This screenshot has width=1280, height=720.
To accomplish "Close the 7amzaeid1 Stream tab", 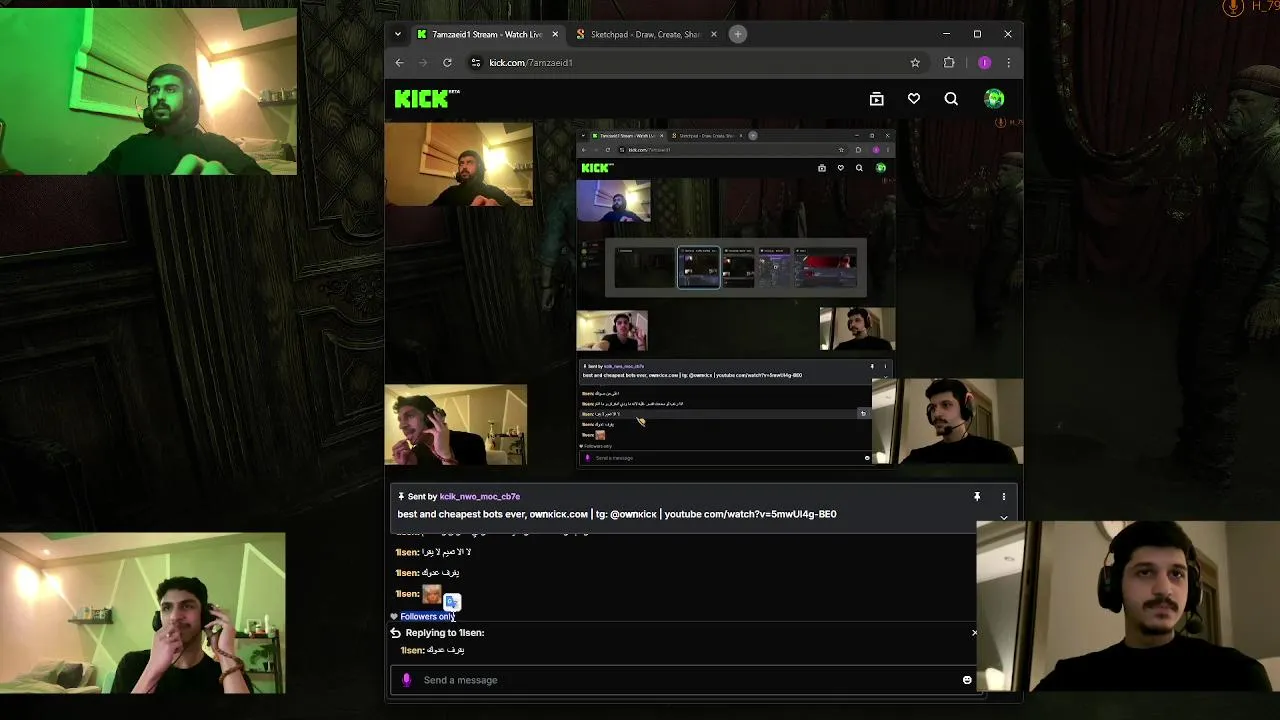I will coord(555,34).
